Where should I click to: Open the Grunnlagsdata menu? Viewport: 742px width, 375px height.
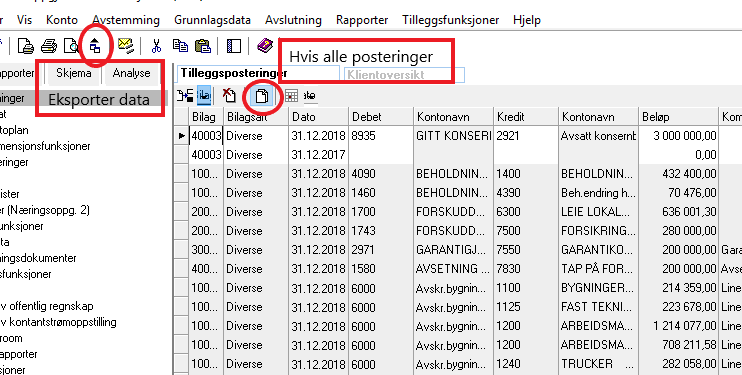tap(212, 20)
